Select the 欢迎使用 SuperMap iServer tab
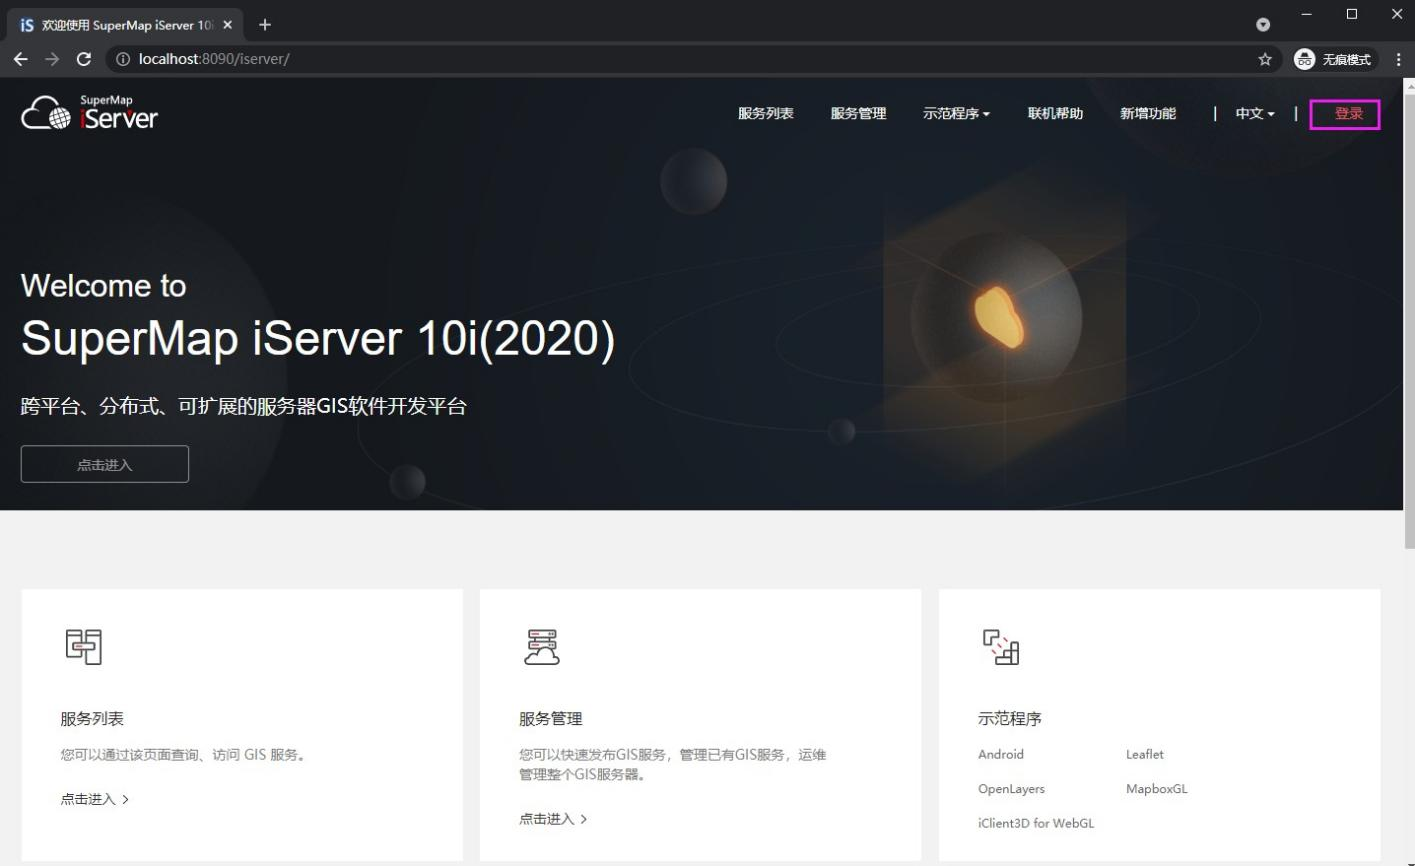Image resolution: width=1415 pixels, height=866 pixels. 126,25
